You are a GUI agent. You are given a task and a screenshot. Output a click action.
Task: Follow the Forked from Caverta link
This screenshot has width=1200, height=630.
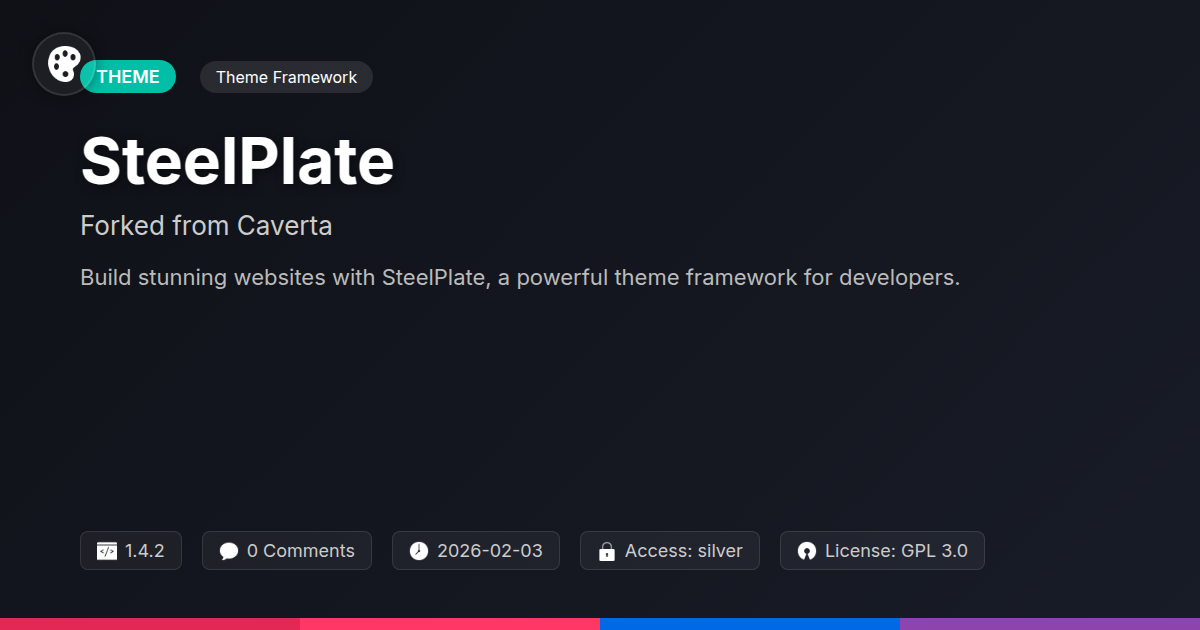206,226
